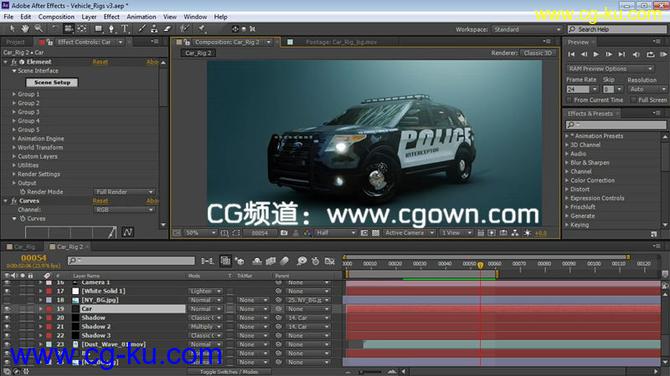
Task: Open the comp mini-flowchart icon
Action: [x=207, y=261]
